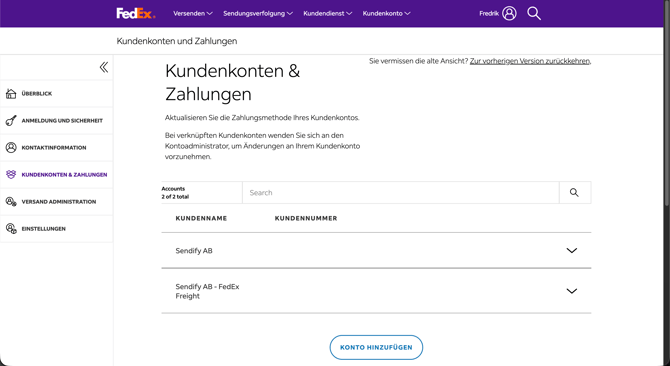Click the Sendify AB account name

(x=194, y=251)
